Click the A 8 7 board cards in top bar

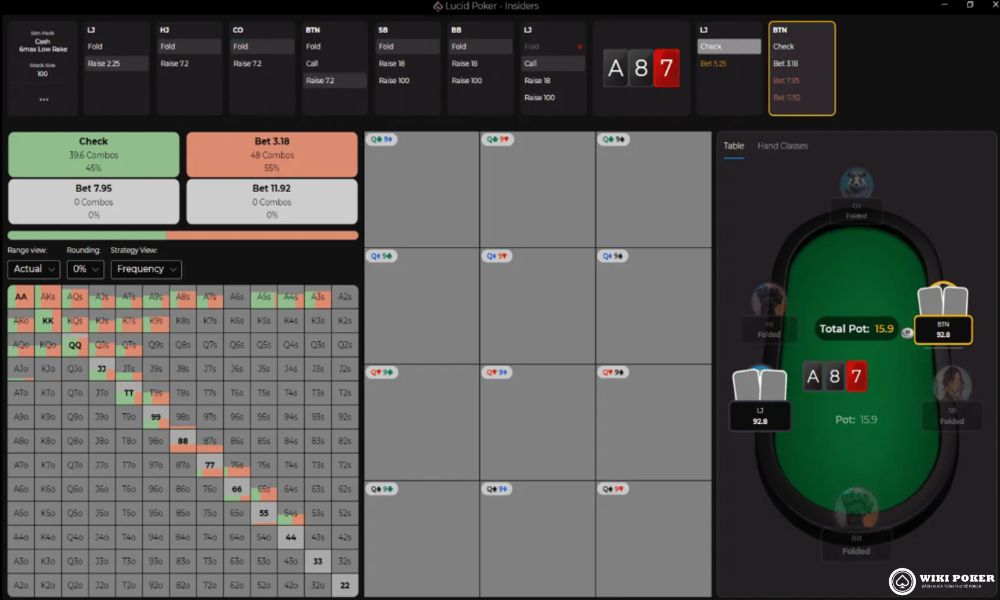click(x=641, y=68)
